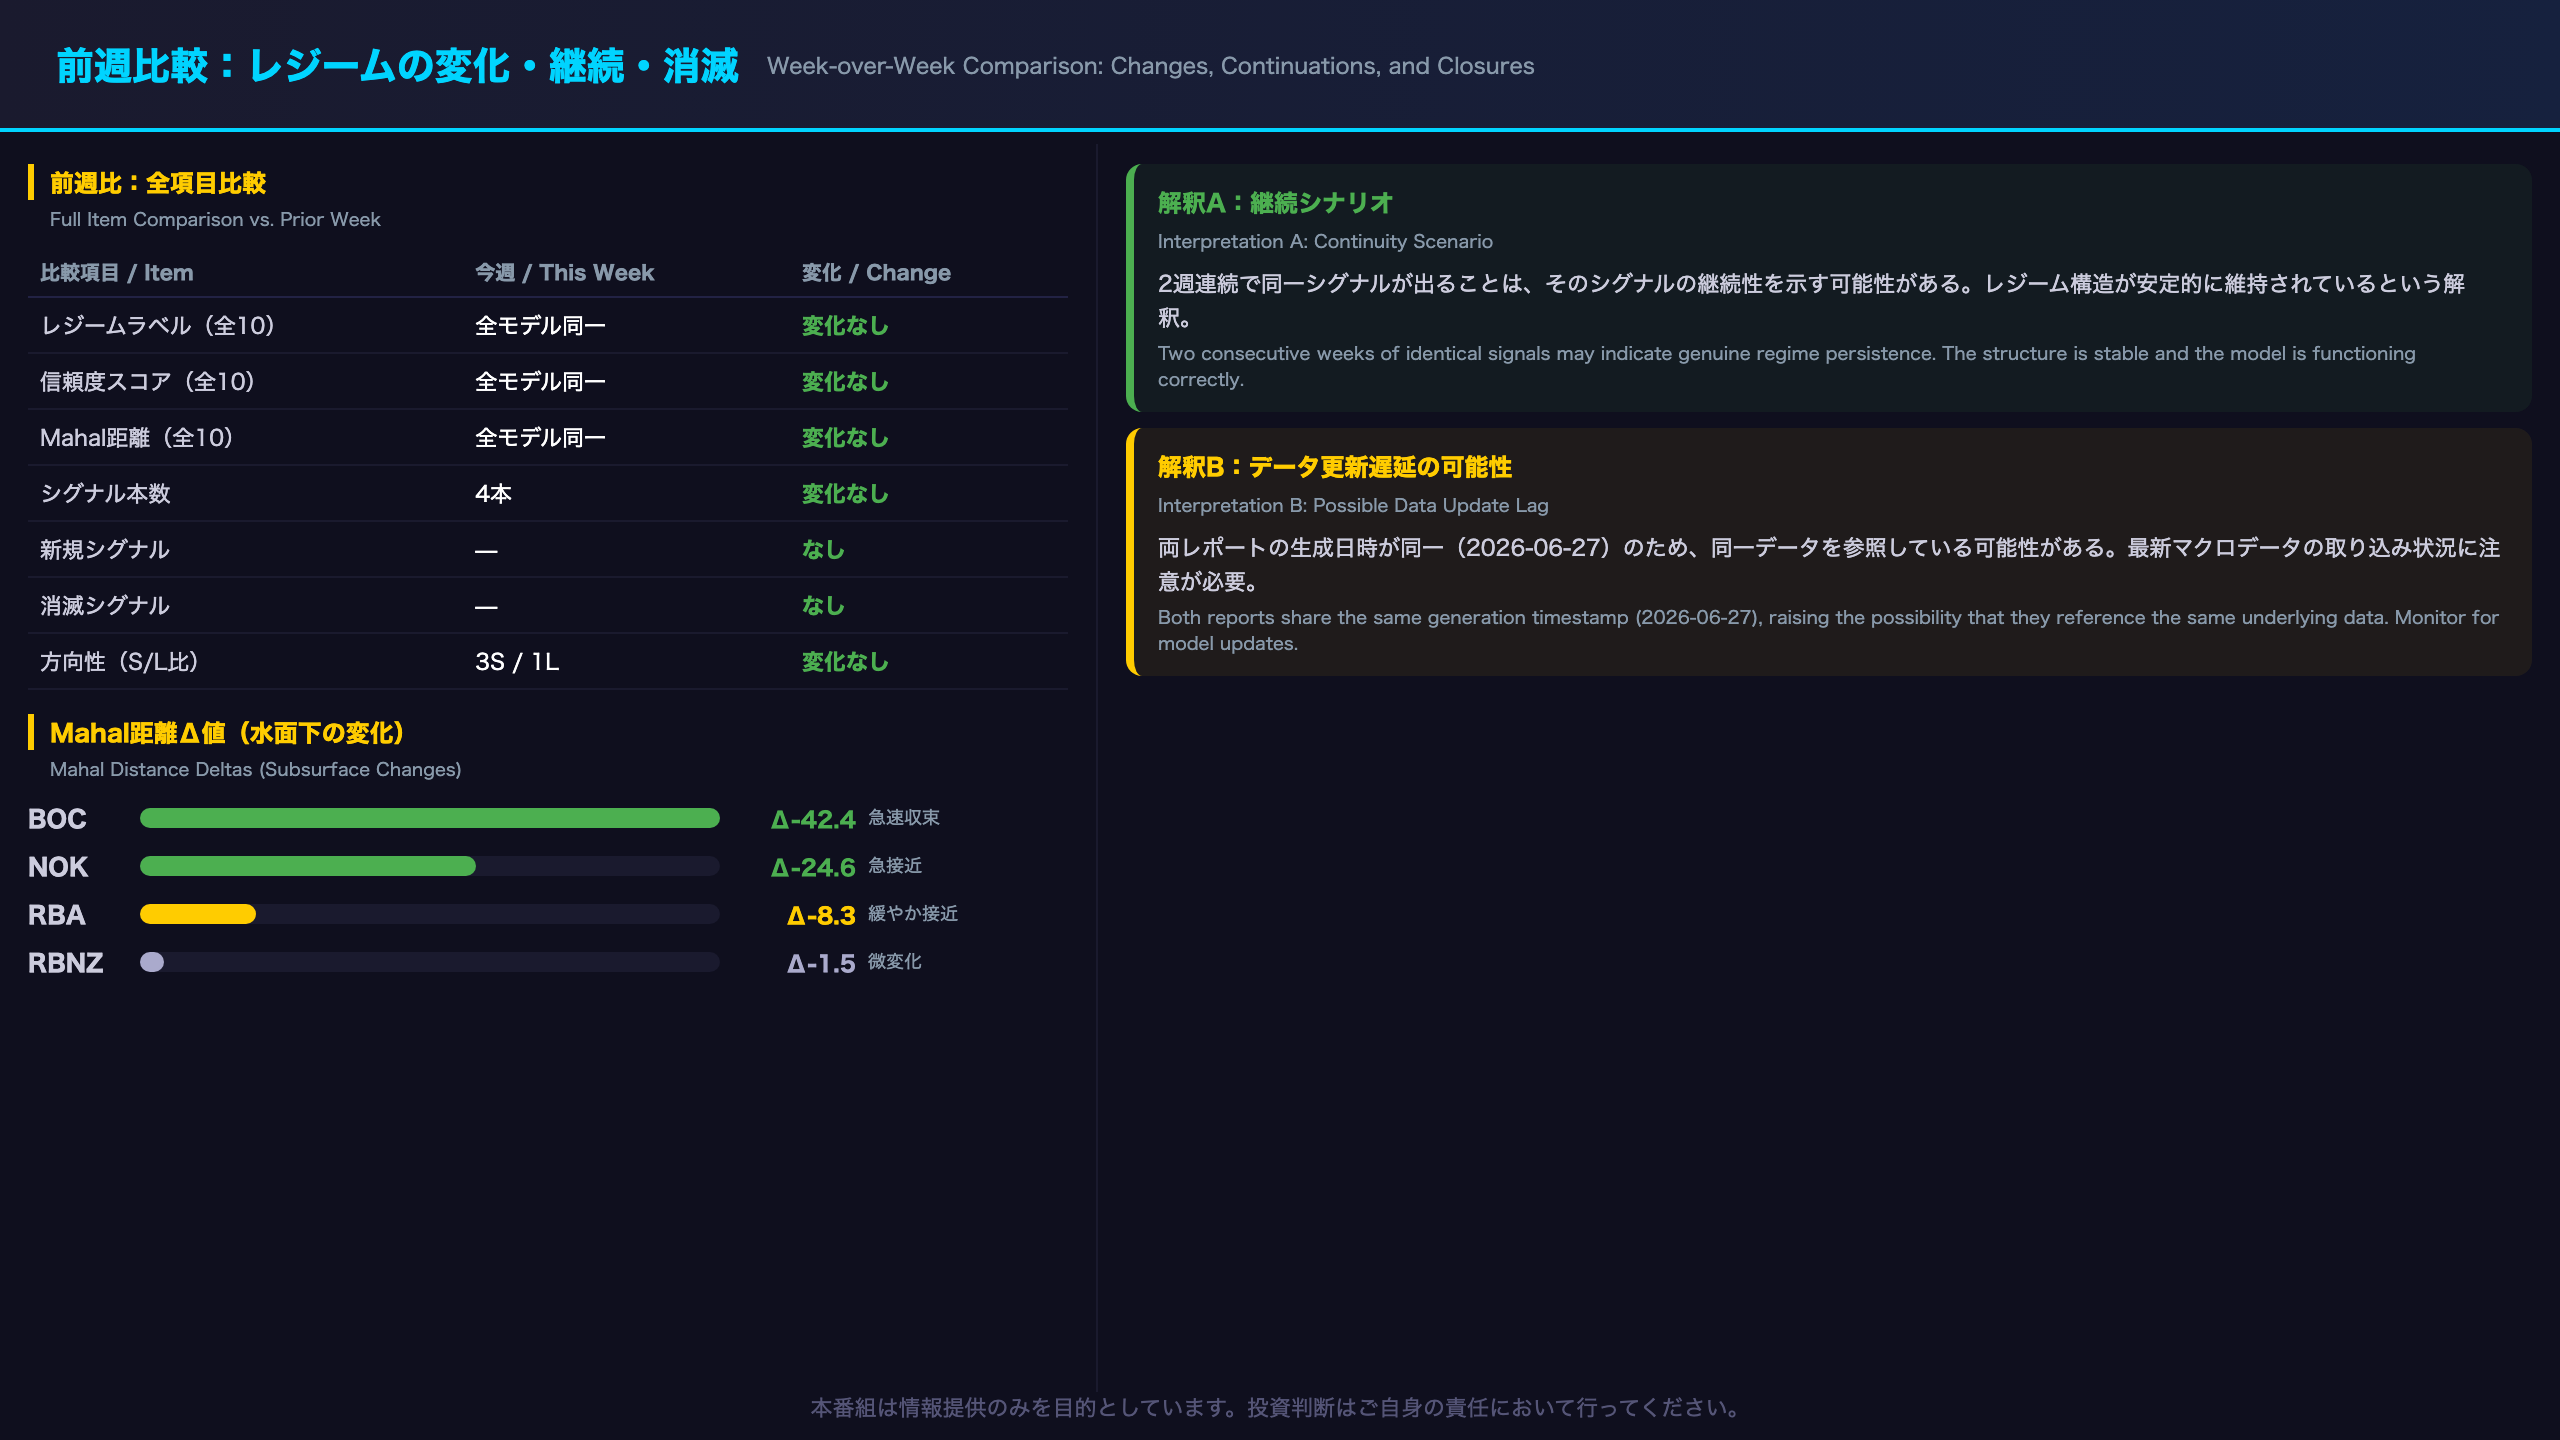Click 全モデル同一 in the レジームラベル row

(x=540, y=325)
